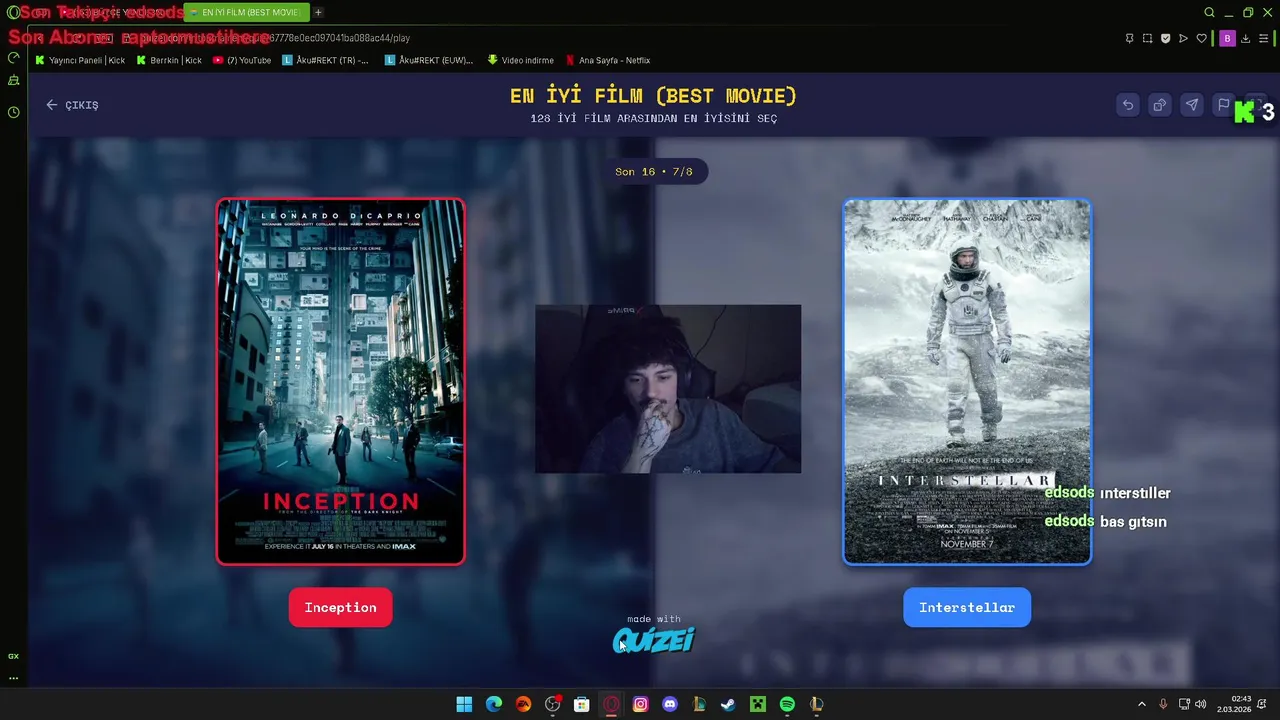The width and height of the screenshot is (1280, 720).
Task: Open Microsoft Store taskbar icon
Action: click(x=582, y=704)
